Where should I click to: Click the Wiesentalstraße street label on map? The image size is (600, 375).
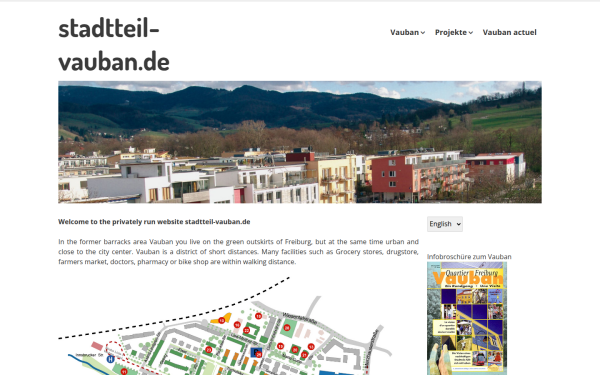[300, 318]
